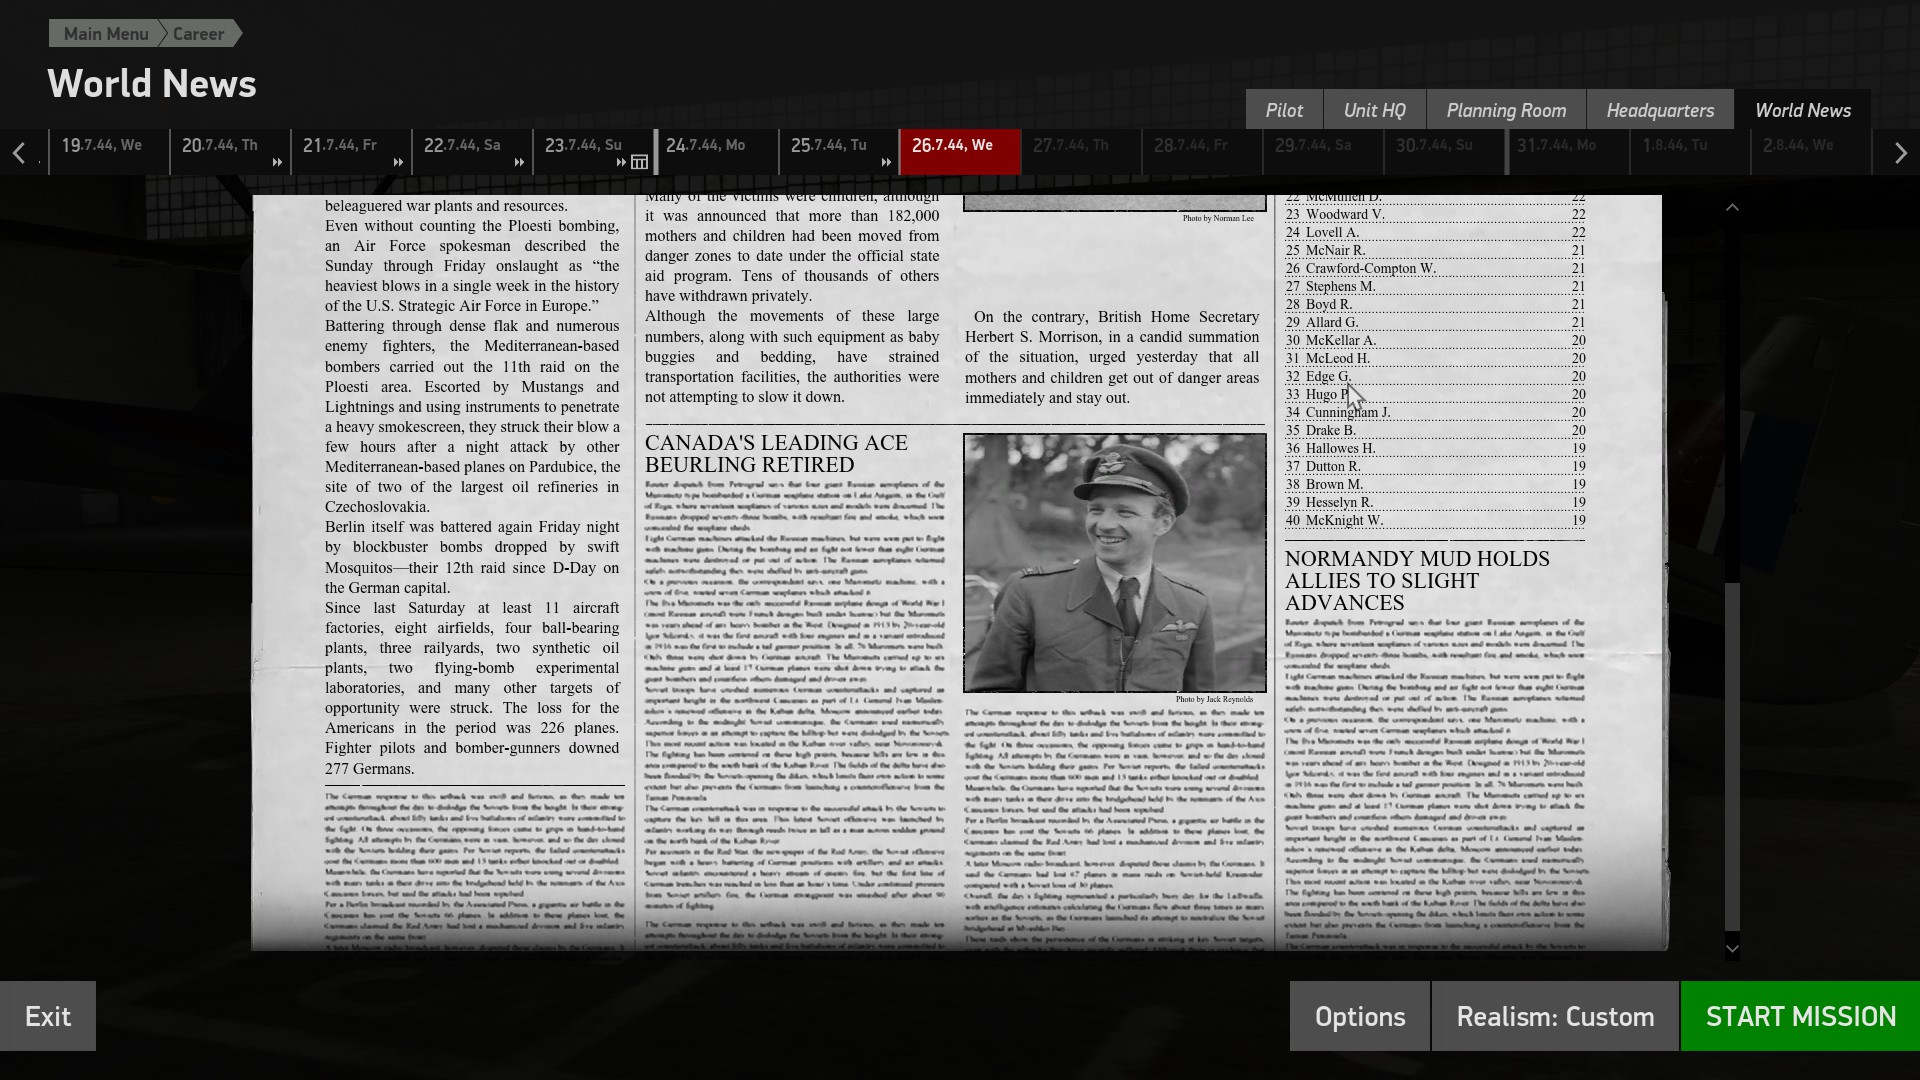This screenshot has height=1080, width=1920.
Task: Exit the career screen
Action: 48,1016
